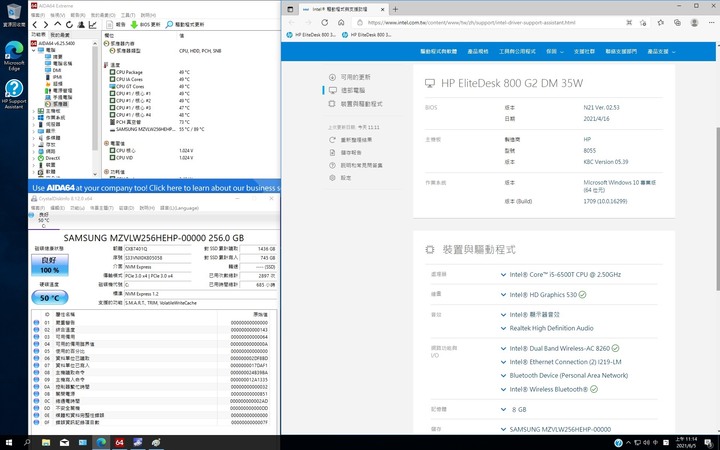Collapse 電腦 node in AIDA64 tree
The height and width of the screenshot is (450, 720).
coord(34,50)
